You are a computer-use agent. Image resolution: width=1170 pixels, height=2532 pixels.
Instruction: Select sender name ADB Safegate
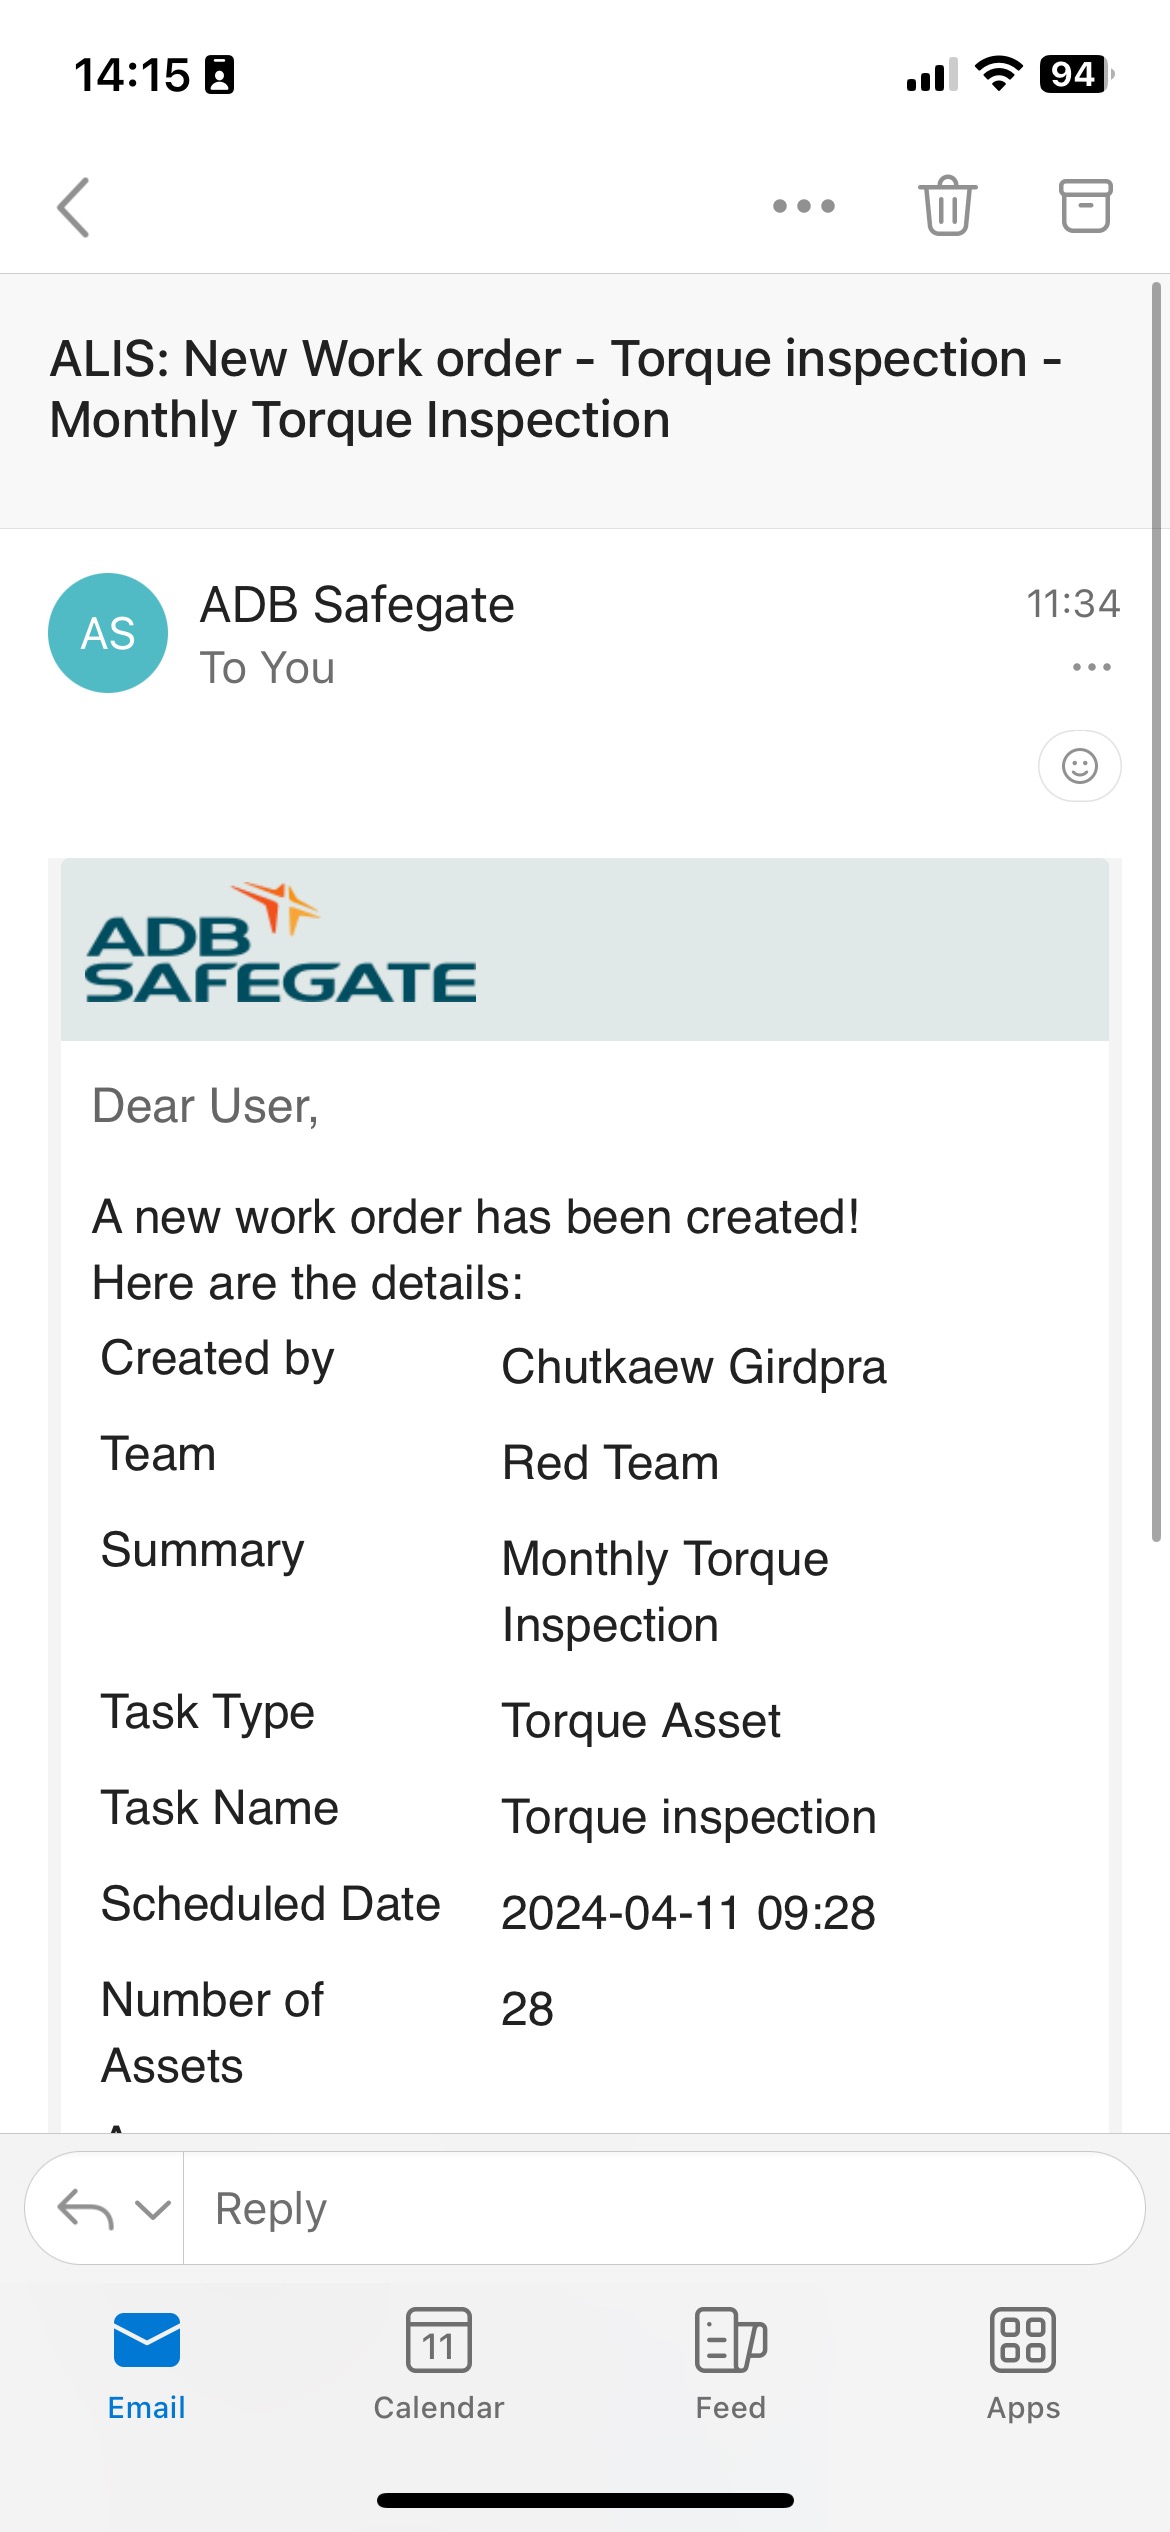(356, 603)
